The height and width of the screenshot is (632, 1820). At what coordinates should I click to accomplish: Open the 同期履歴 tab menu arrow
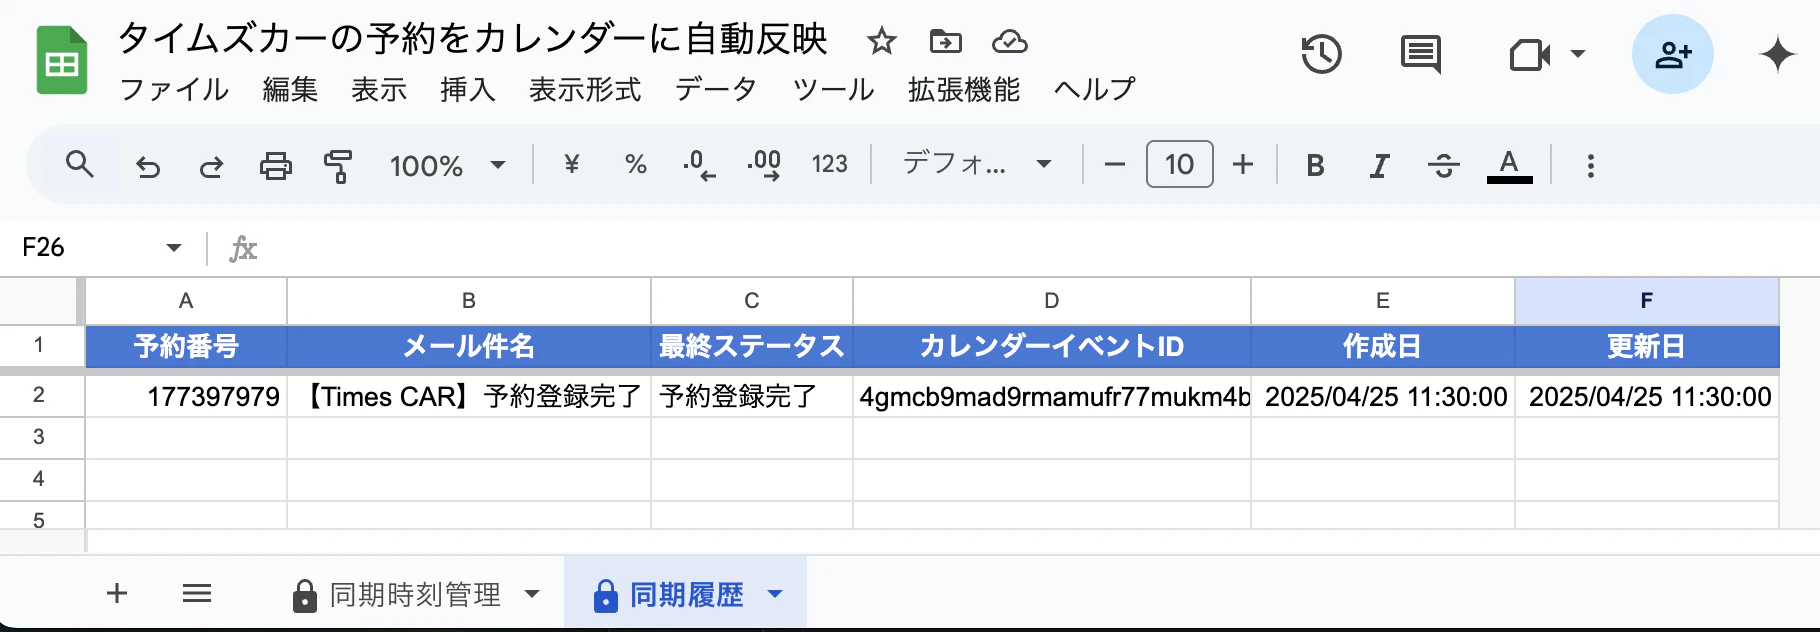pyautogui.click(x=775, y=594)
